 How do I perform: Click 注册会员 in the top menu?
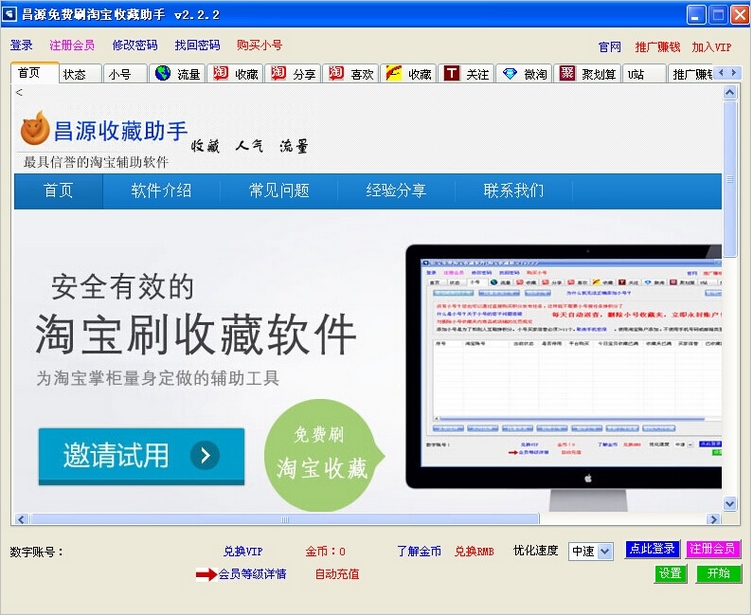[x=72, y=45]
